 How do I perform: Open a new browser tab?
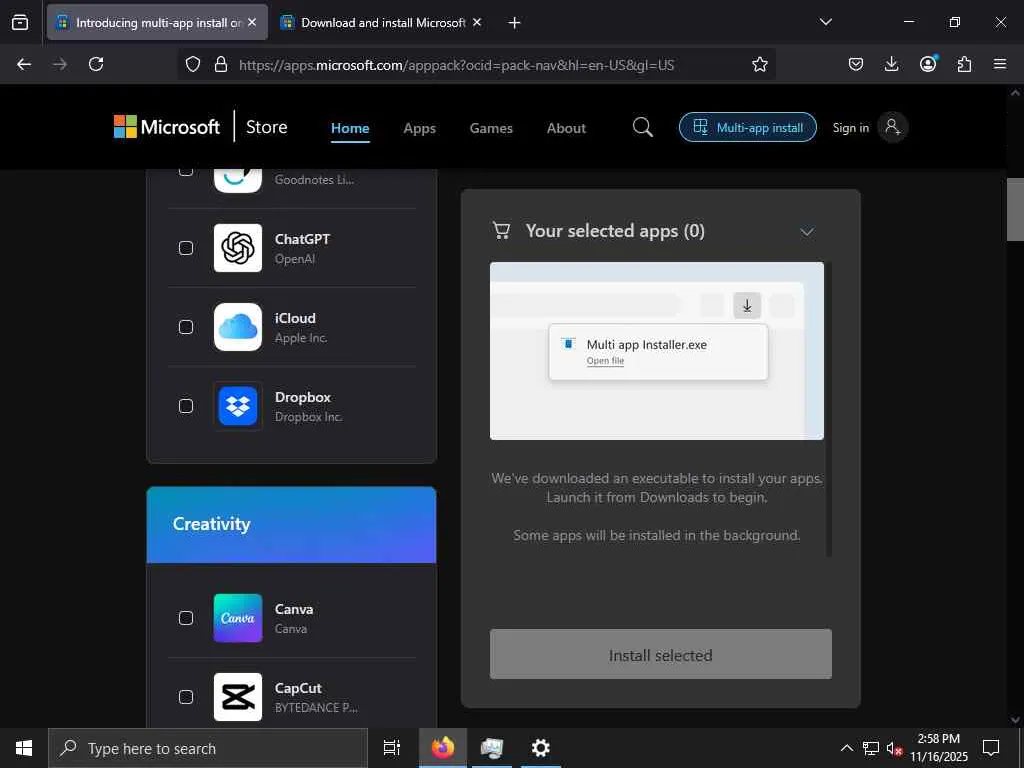pos(515,23)
